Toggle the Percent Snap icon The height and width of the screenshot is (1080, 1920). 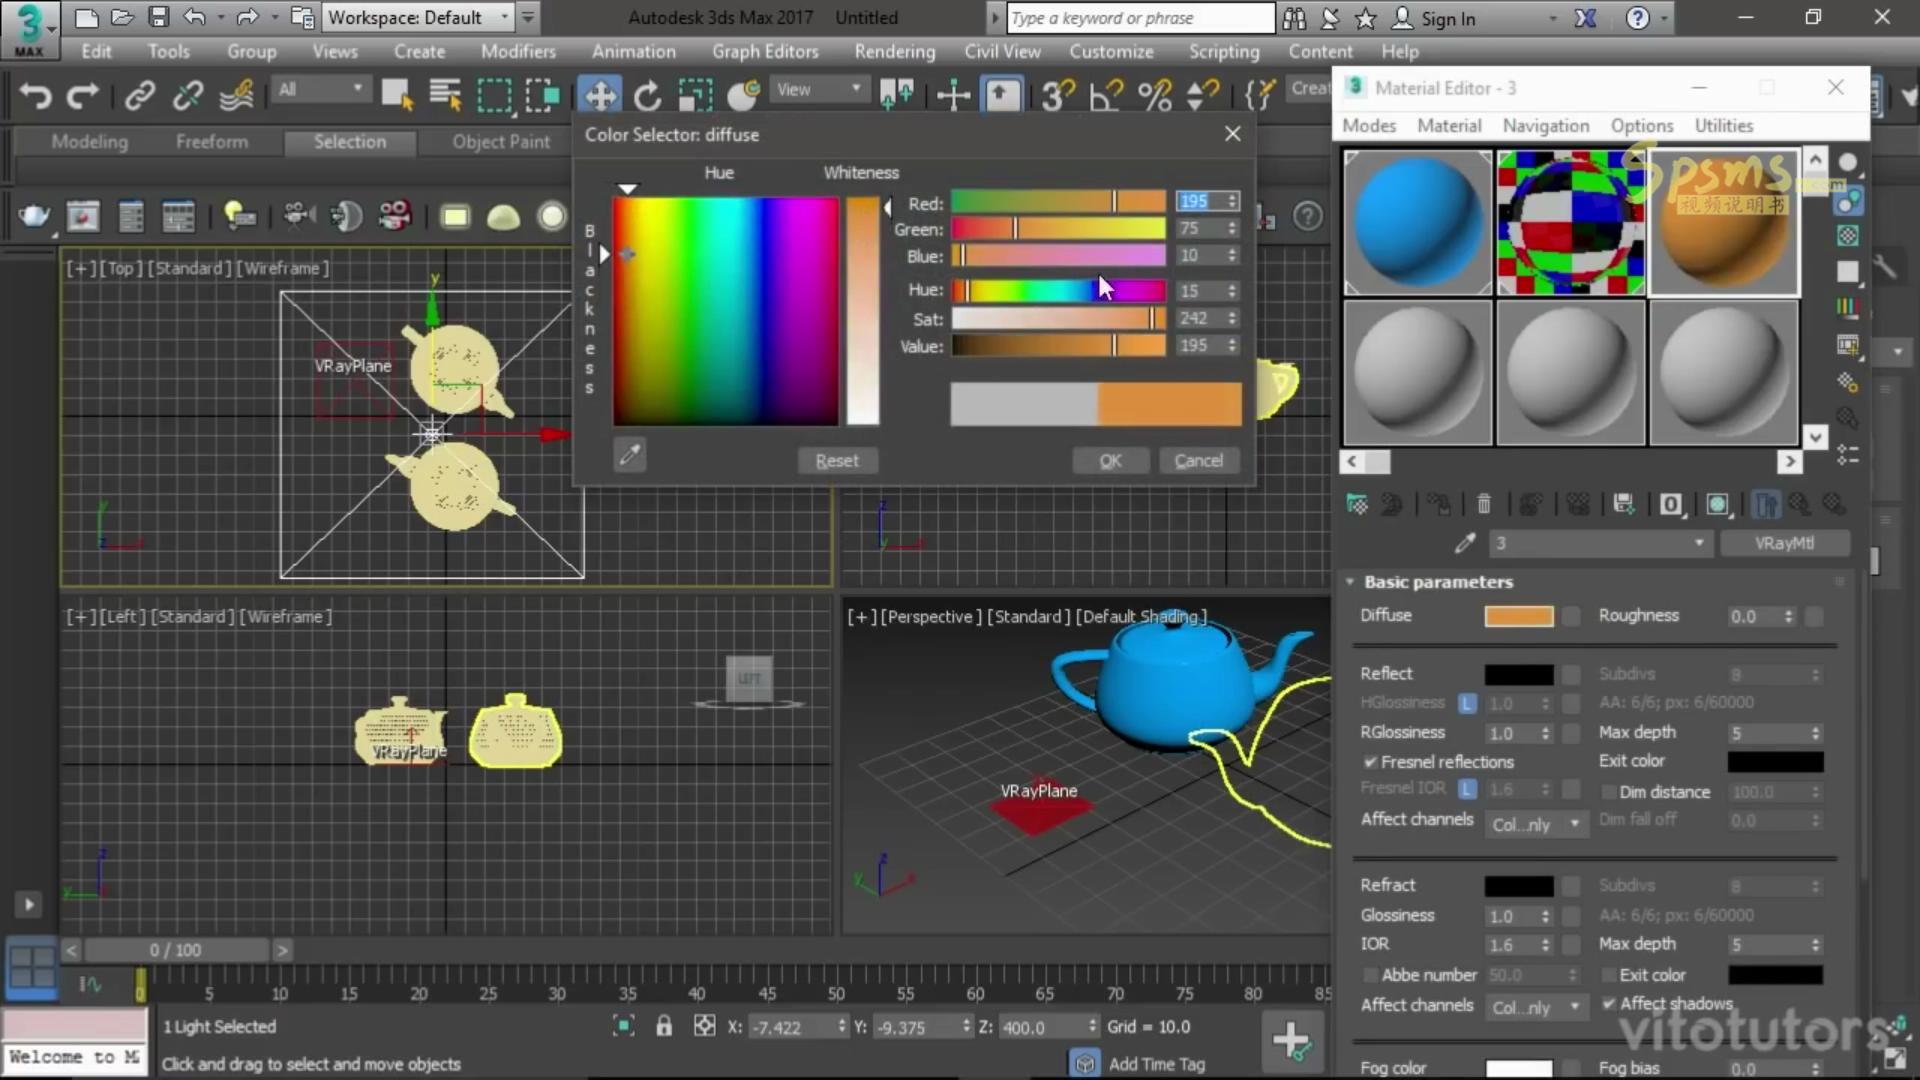pos(1155,95)
